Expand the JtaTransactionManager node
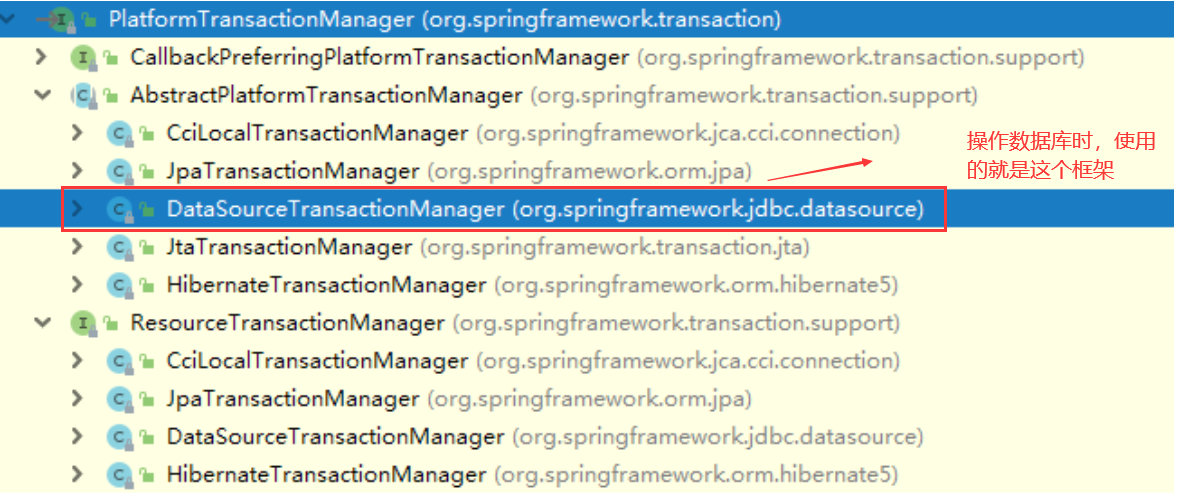The height and width of the screenshot is (500, 1179). [x=78, y=246]
